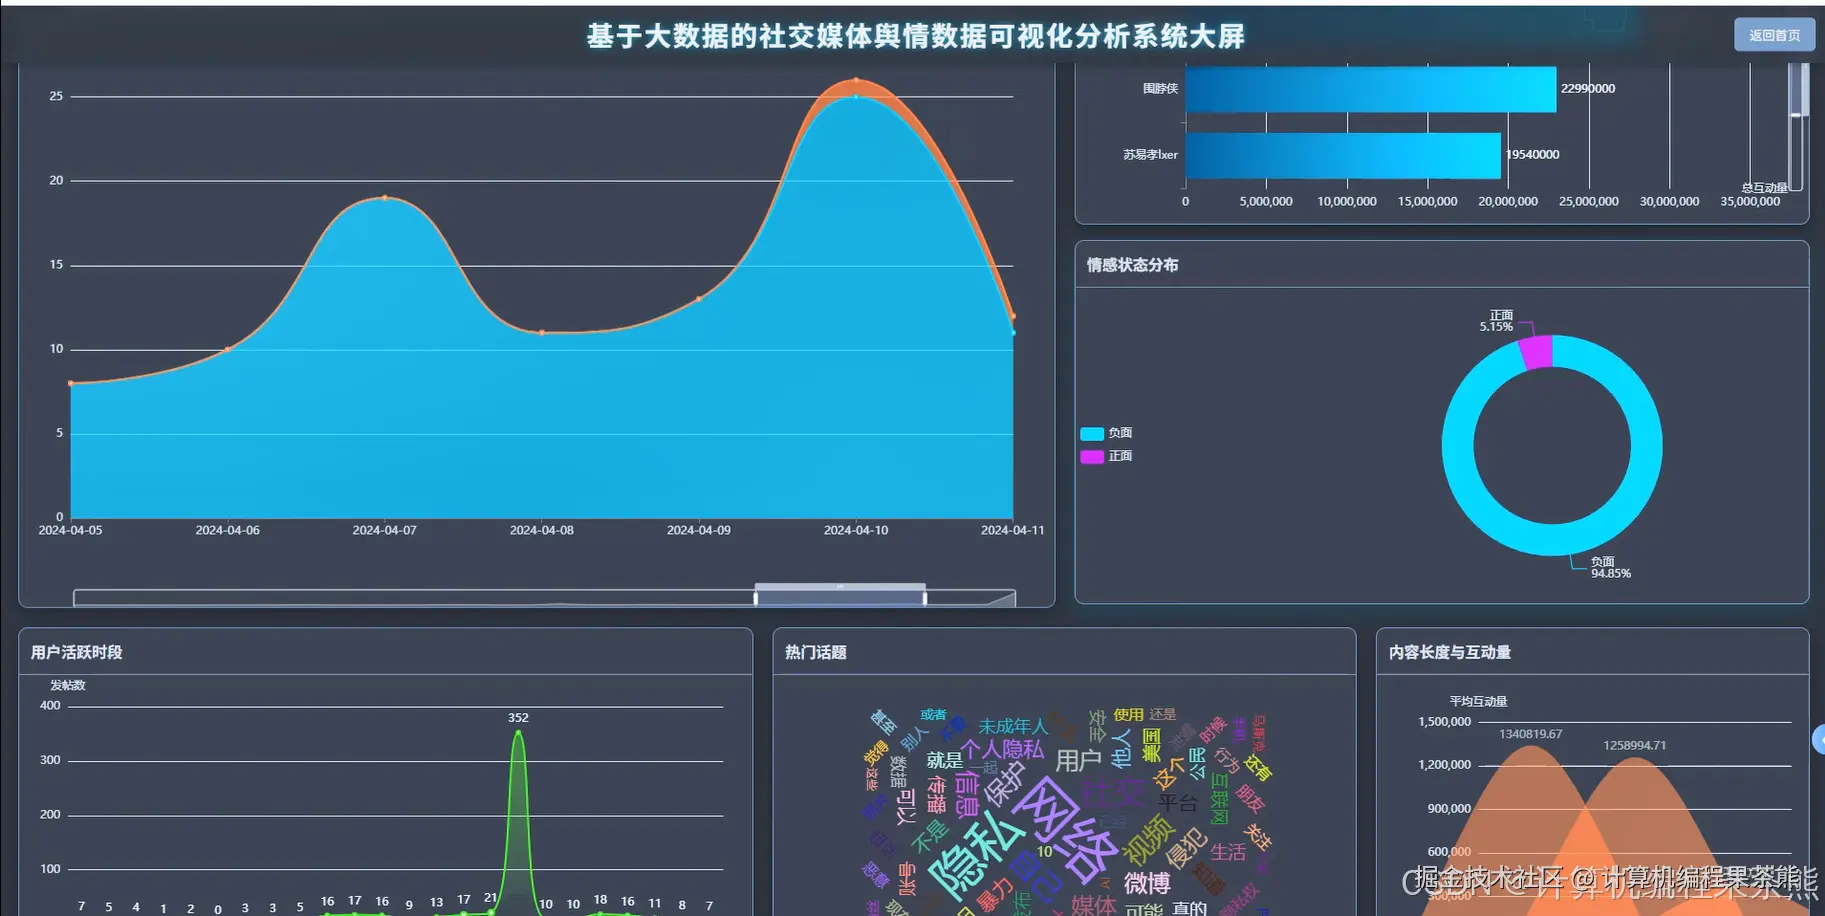
Task: Click the 返回首页 button
Action: click(x=1773, y=34)
